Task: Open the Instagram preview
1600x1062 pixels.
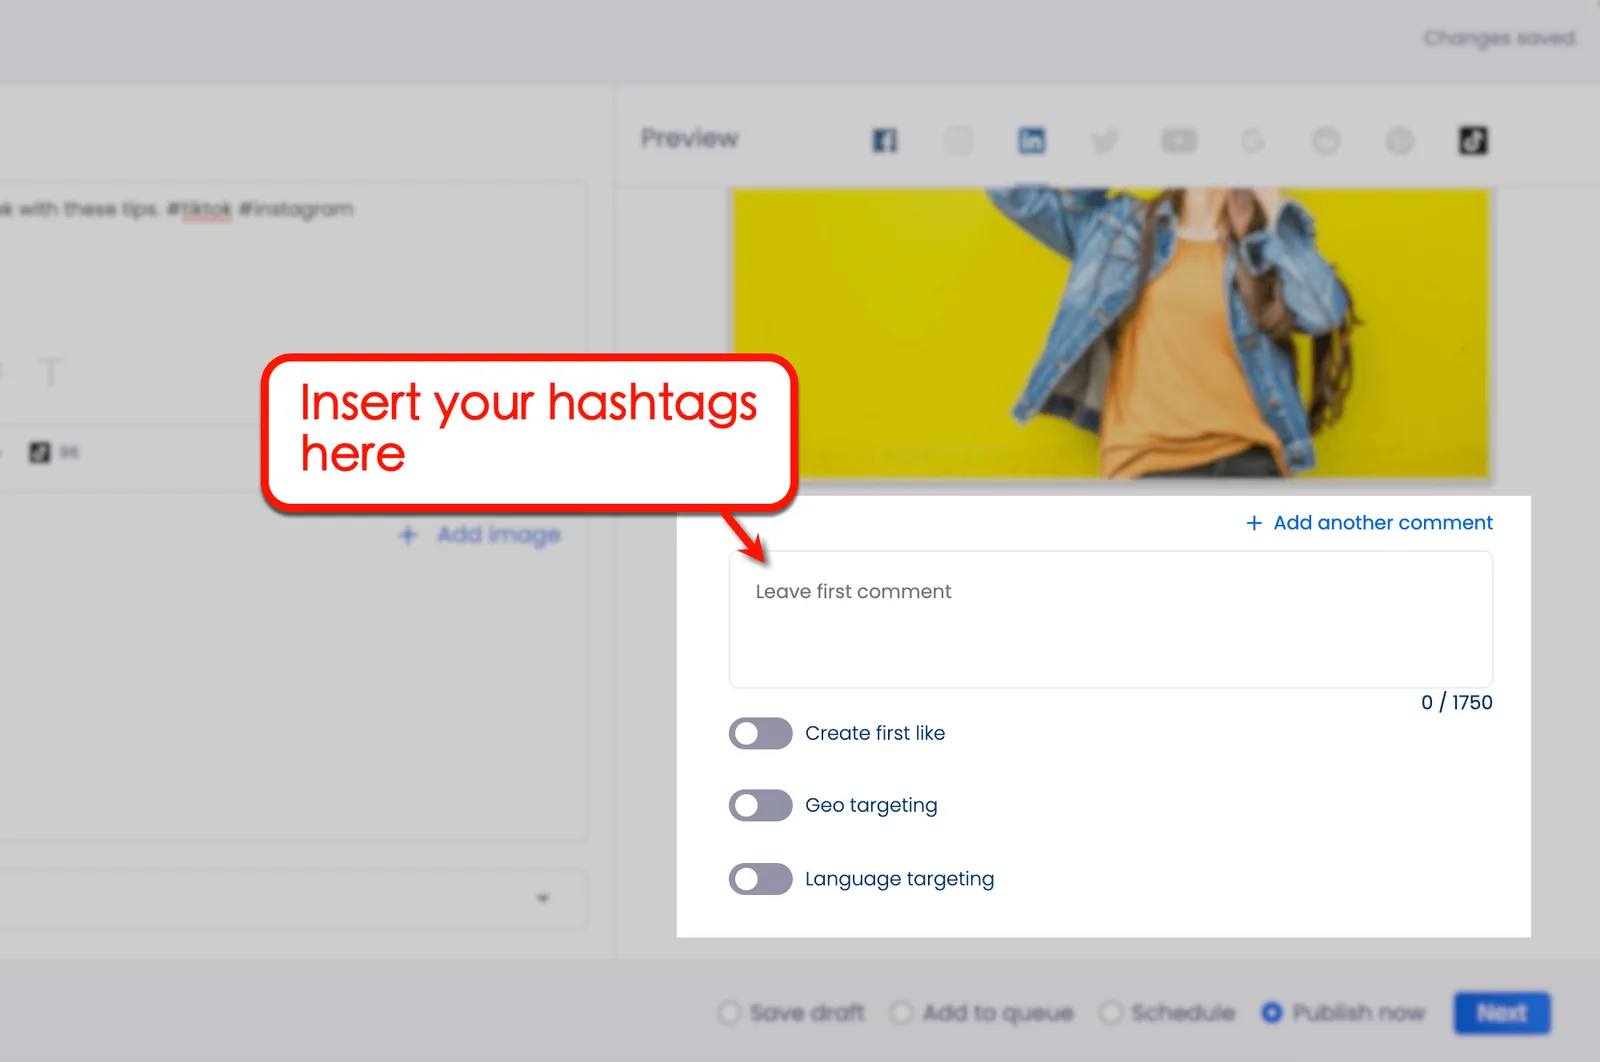Action: (958, 140)
